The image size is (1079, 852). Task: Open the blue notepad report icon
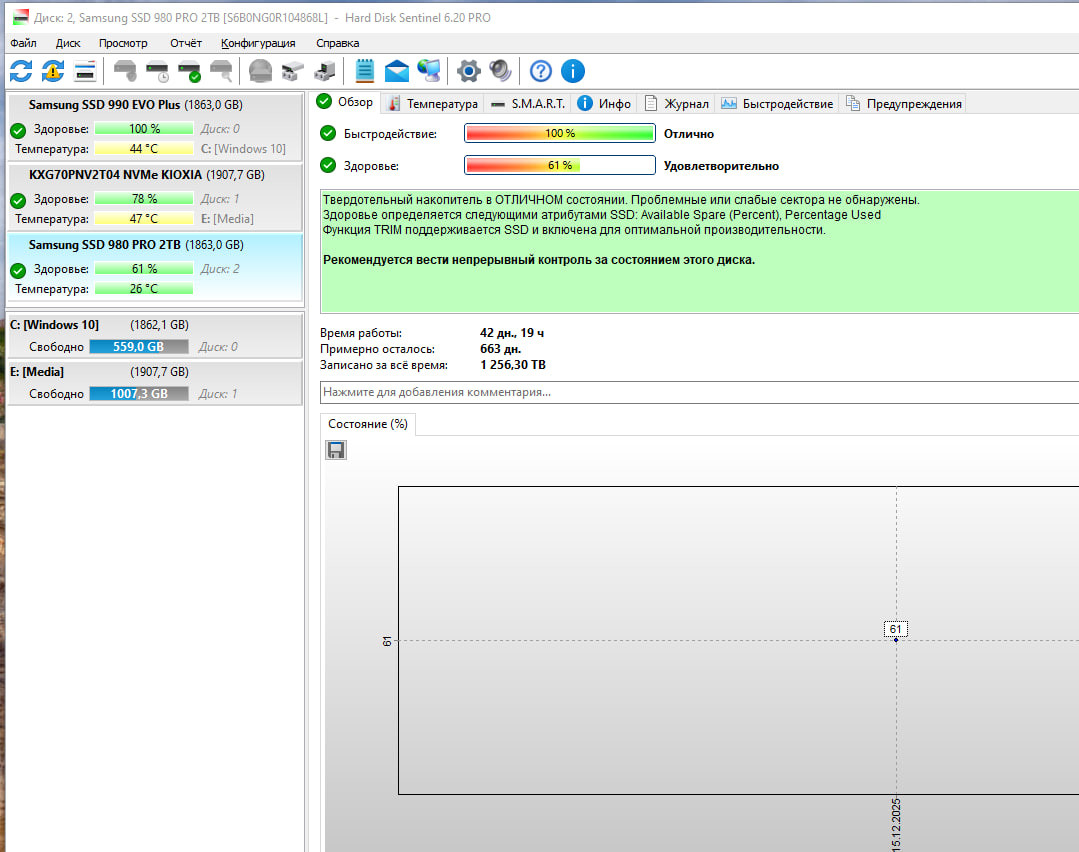pos(365,71)
